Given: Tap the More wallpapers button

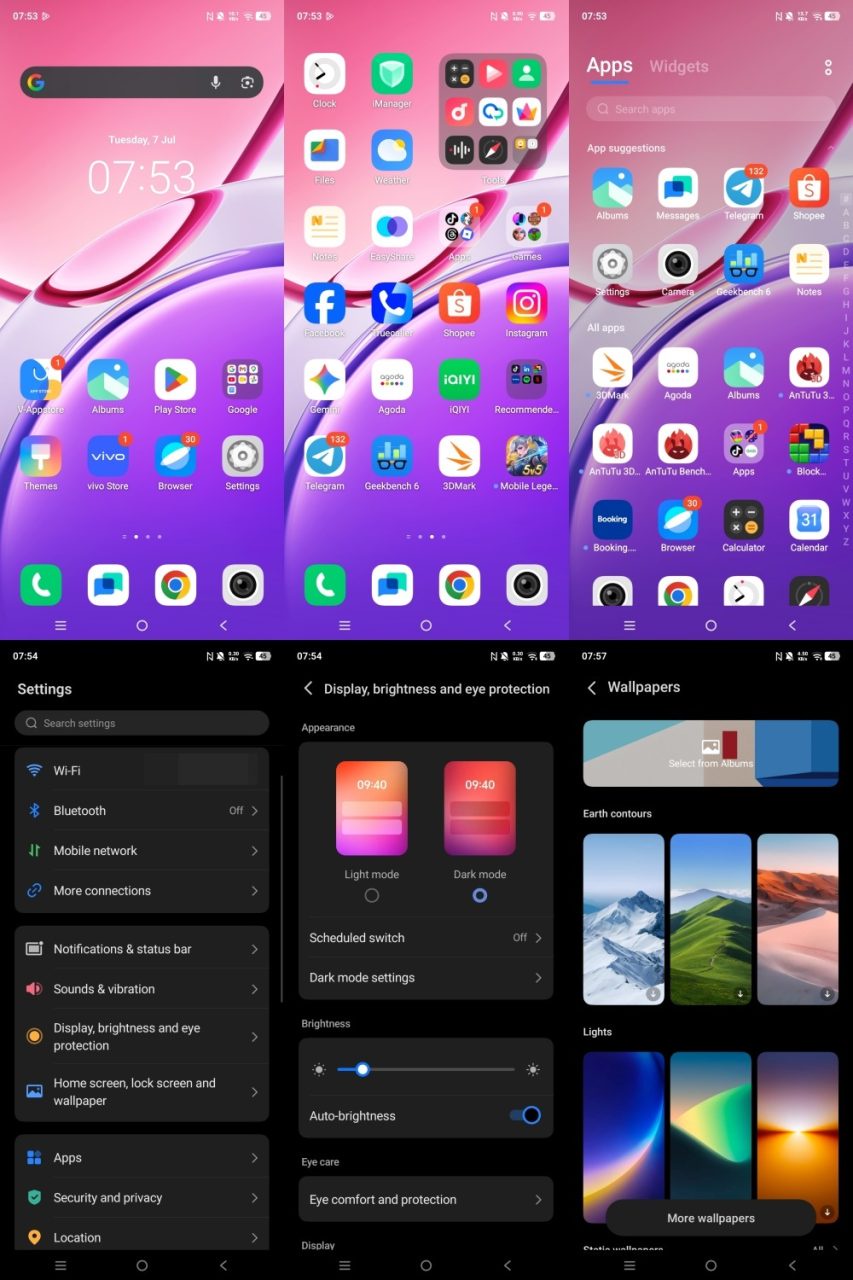Looking at the screenshot, I should [711, 1218].
